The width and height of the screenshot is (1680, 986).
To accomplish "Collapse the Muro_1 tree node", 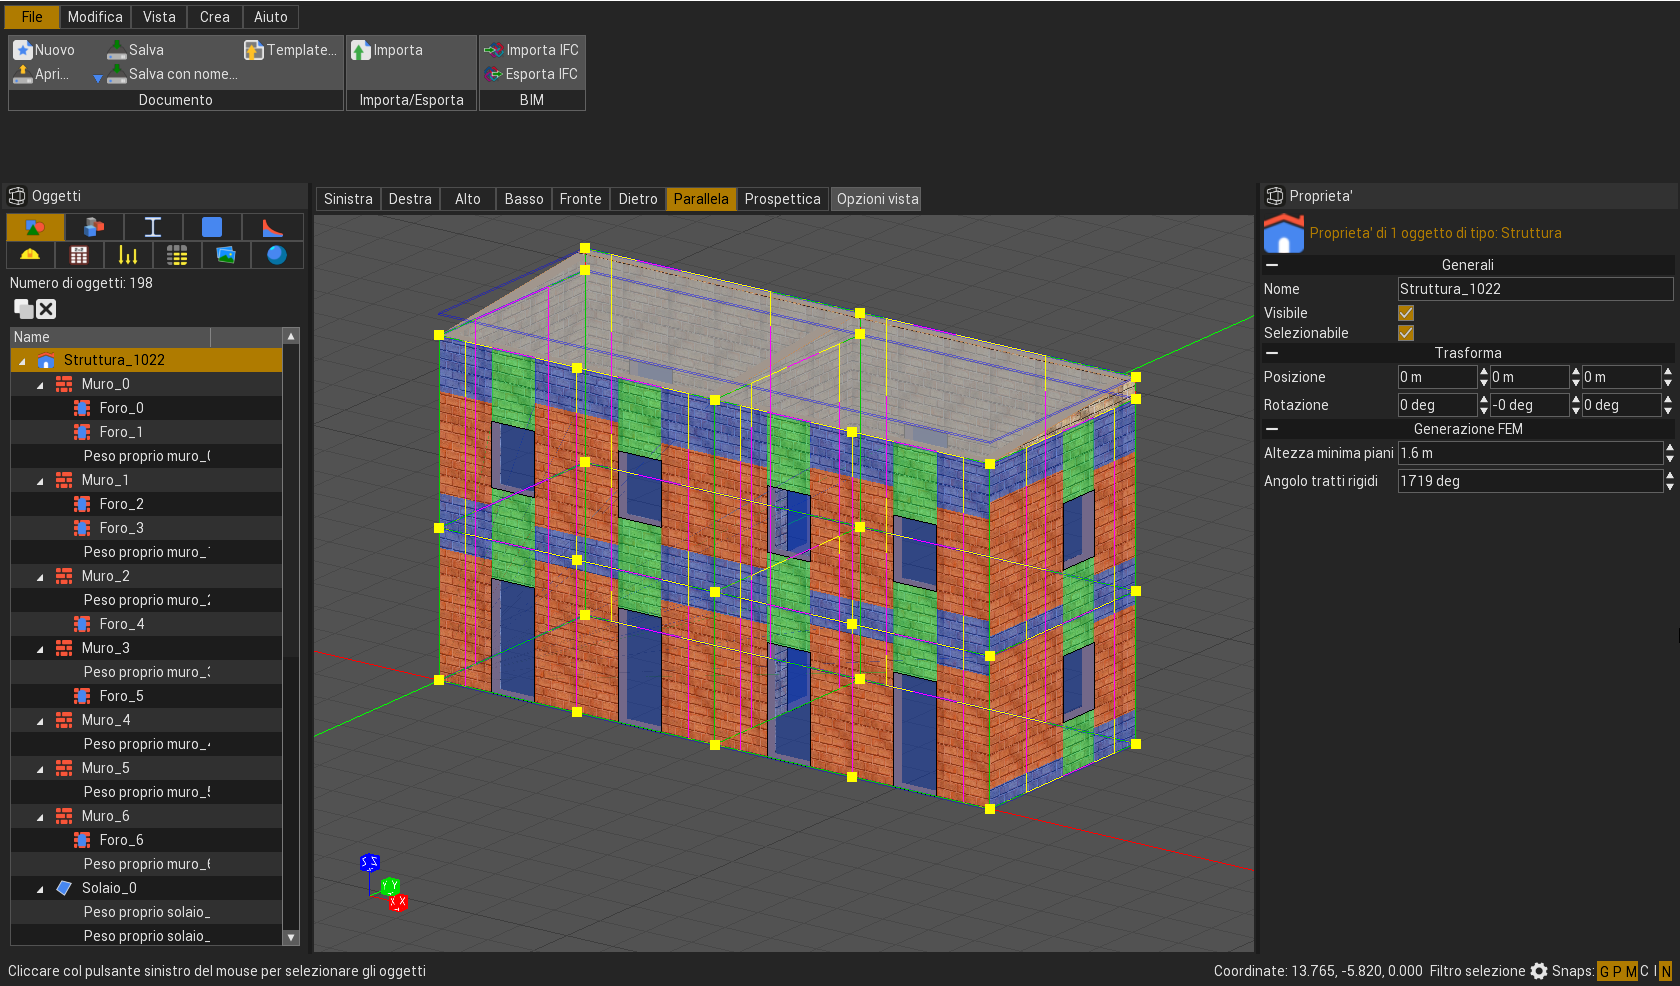I will [40, 481].
